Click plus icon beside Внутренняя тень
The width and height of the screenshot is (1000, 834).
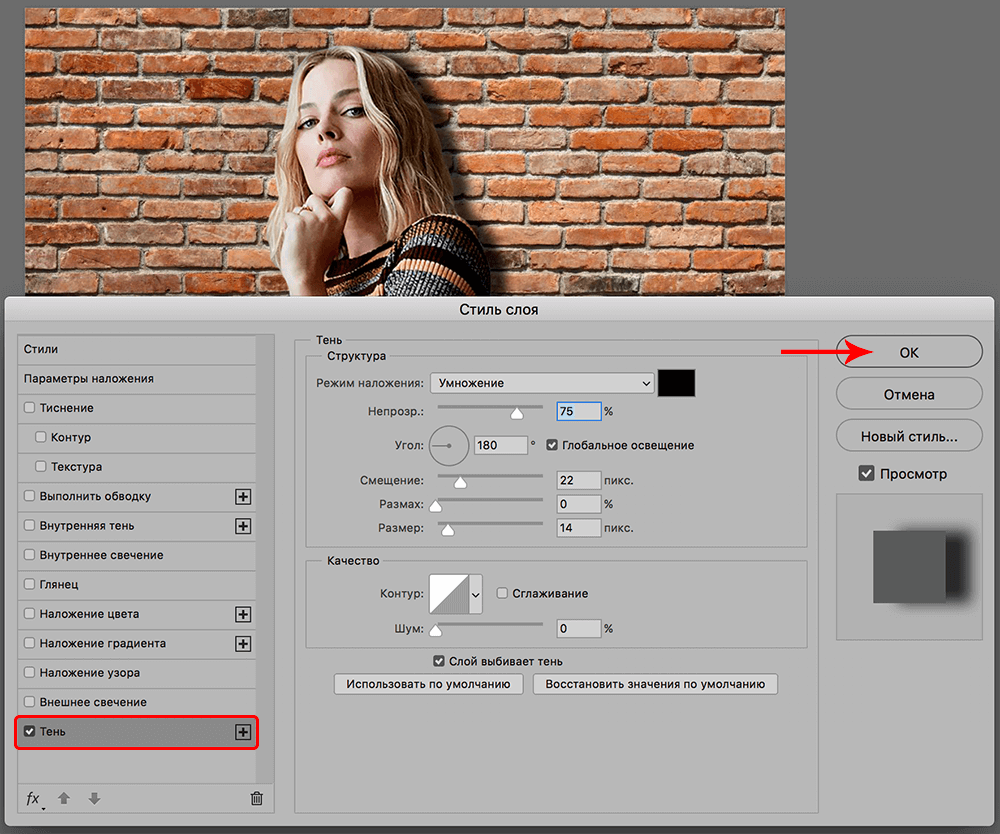pyautogui.click(x=242, y=526)
